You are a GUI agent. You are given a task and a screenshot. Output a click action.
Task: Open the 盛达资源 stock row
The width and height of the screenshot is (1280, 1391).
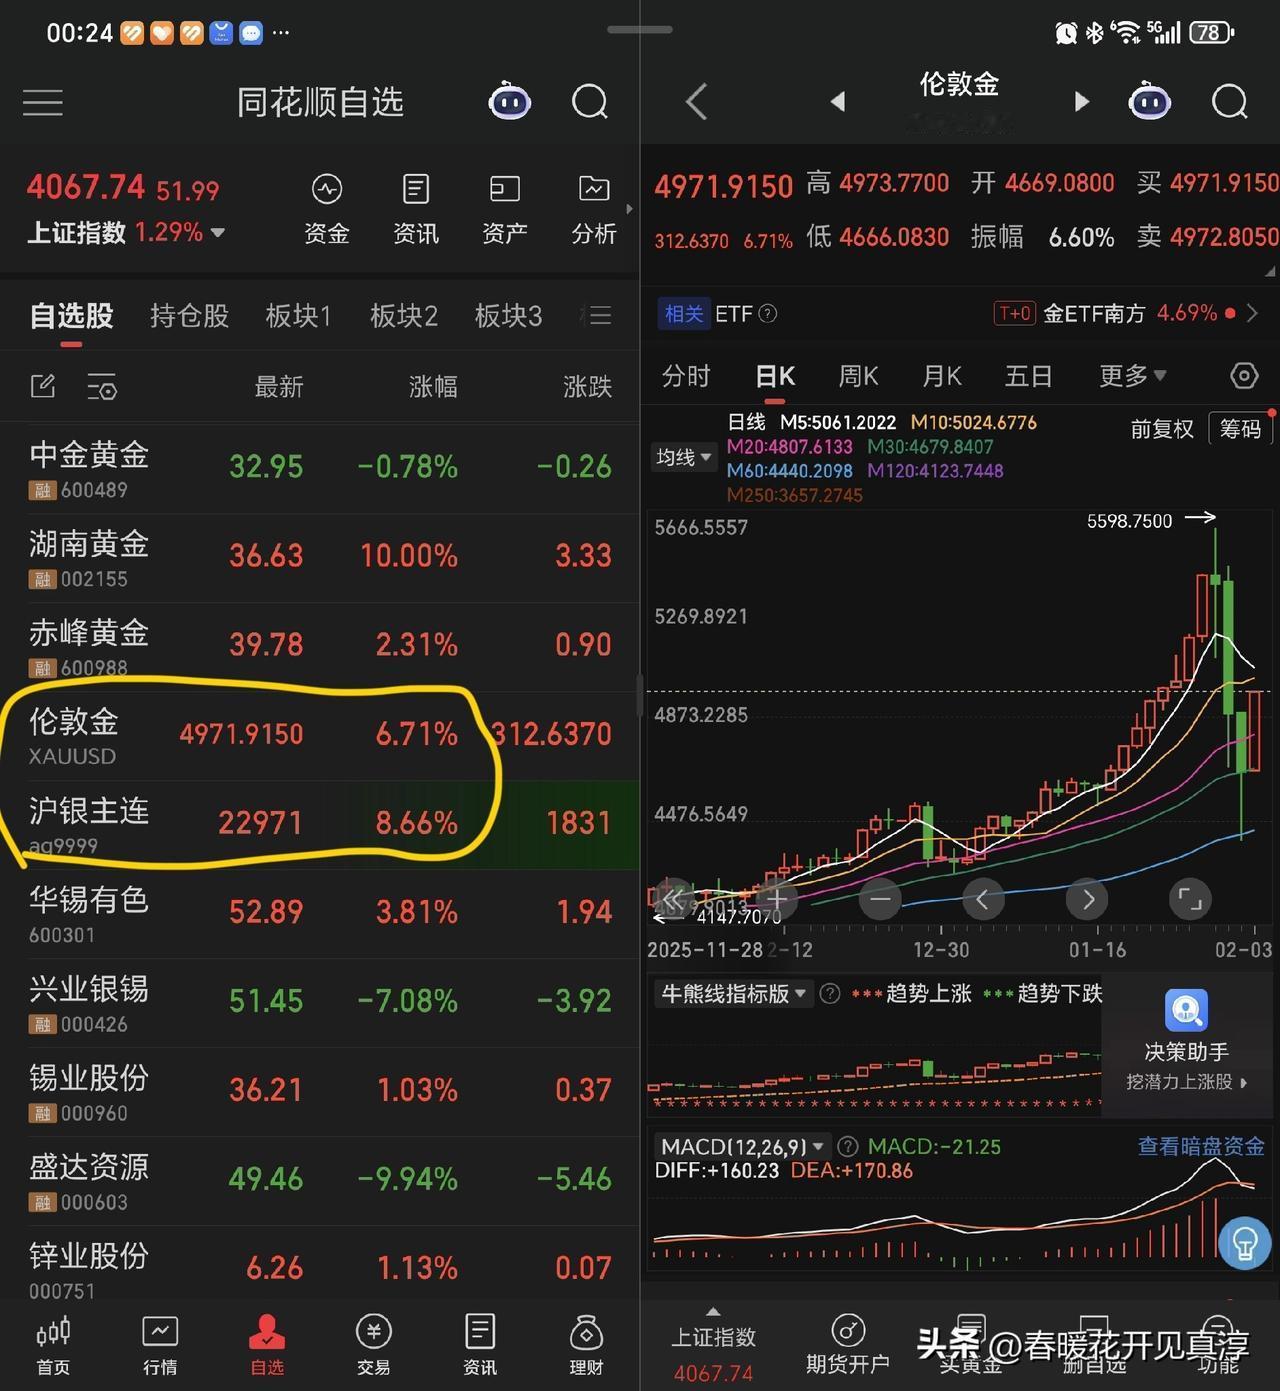320,1181
